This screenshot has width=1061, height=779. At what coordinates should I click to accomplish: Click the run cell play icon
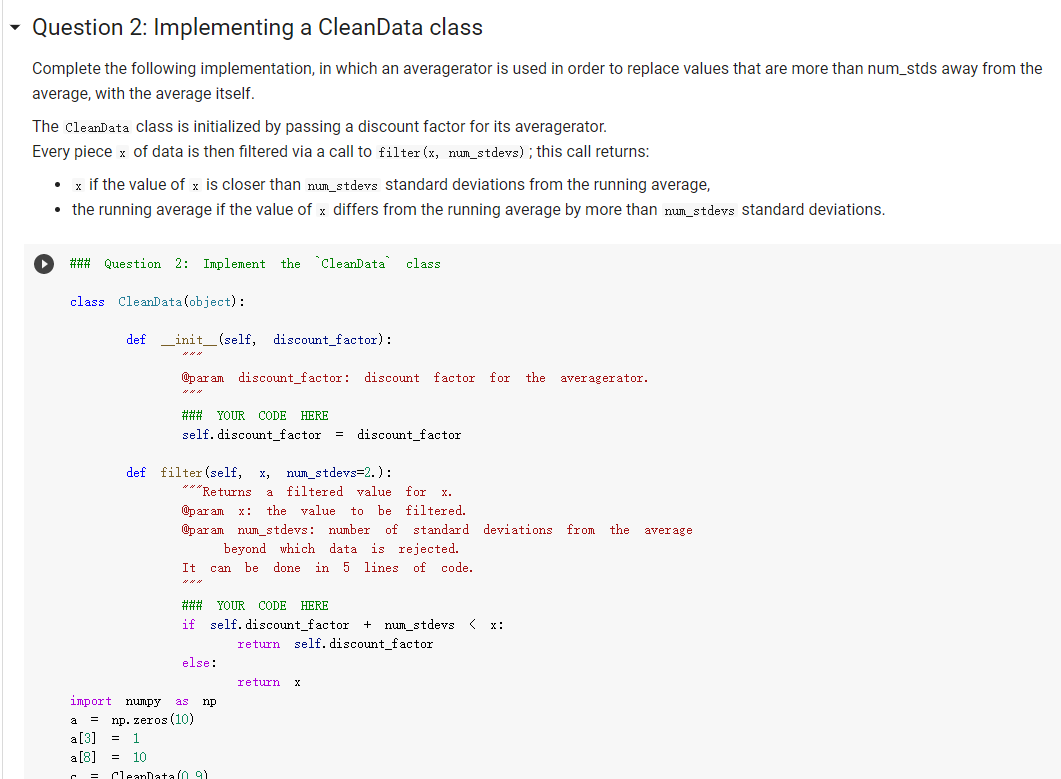[x=42, y=263]
